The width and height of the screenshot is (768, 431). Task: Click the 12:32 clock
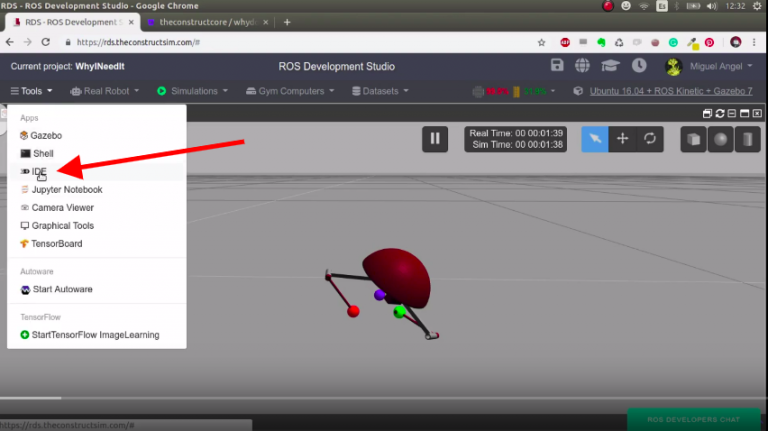pos(735,6)
